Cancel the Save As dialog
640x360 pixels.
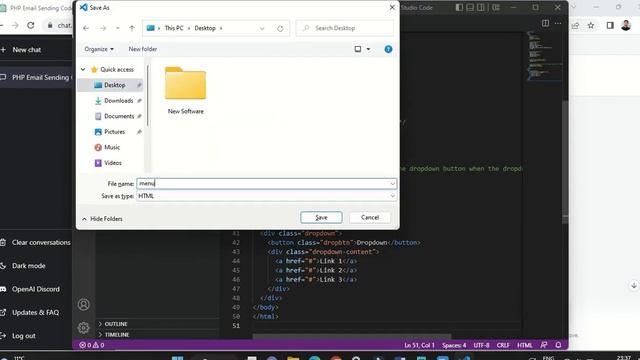pyautogui.click(x=370, y=218)
